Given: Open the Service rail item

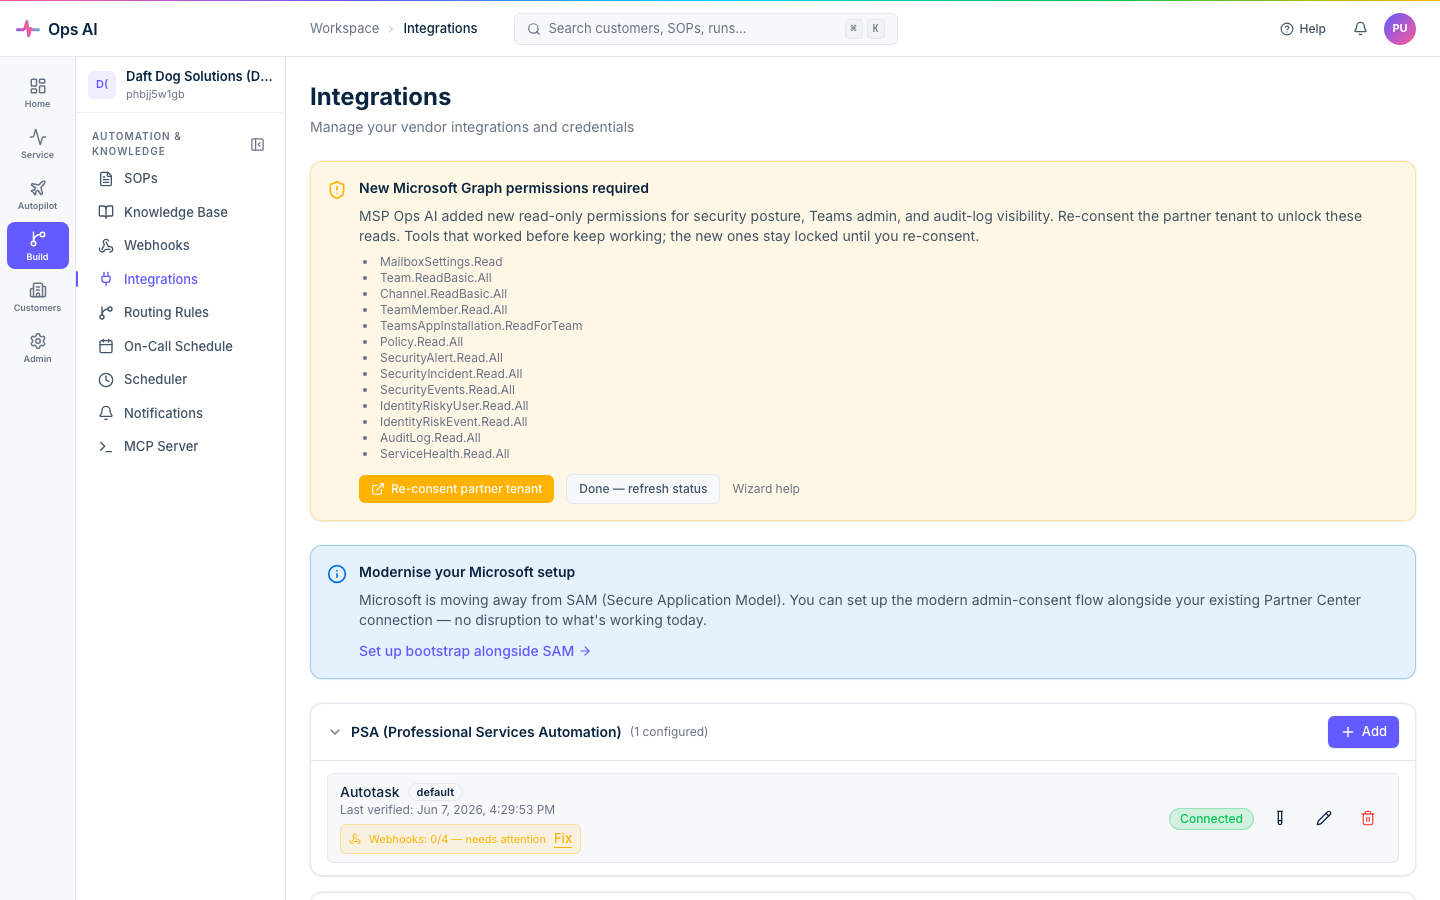Looking at the screenshot, I should [37, 144].
